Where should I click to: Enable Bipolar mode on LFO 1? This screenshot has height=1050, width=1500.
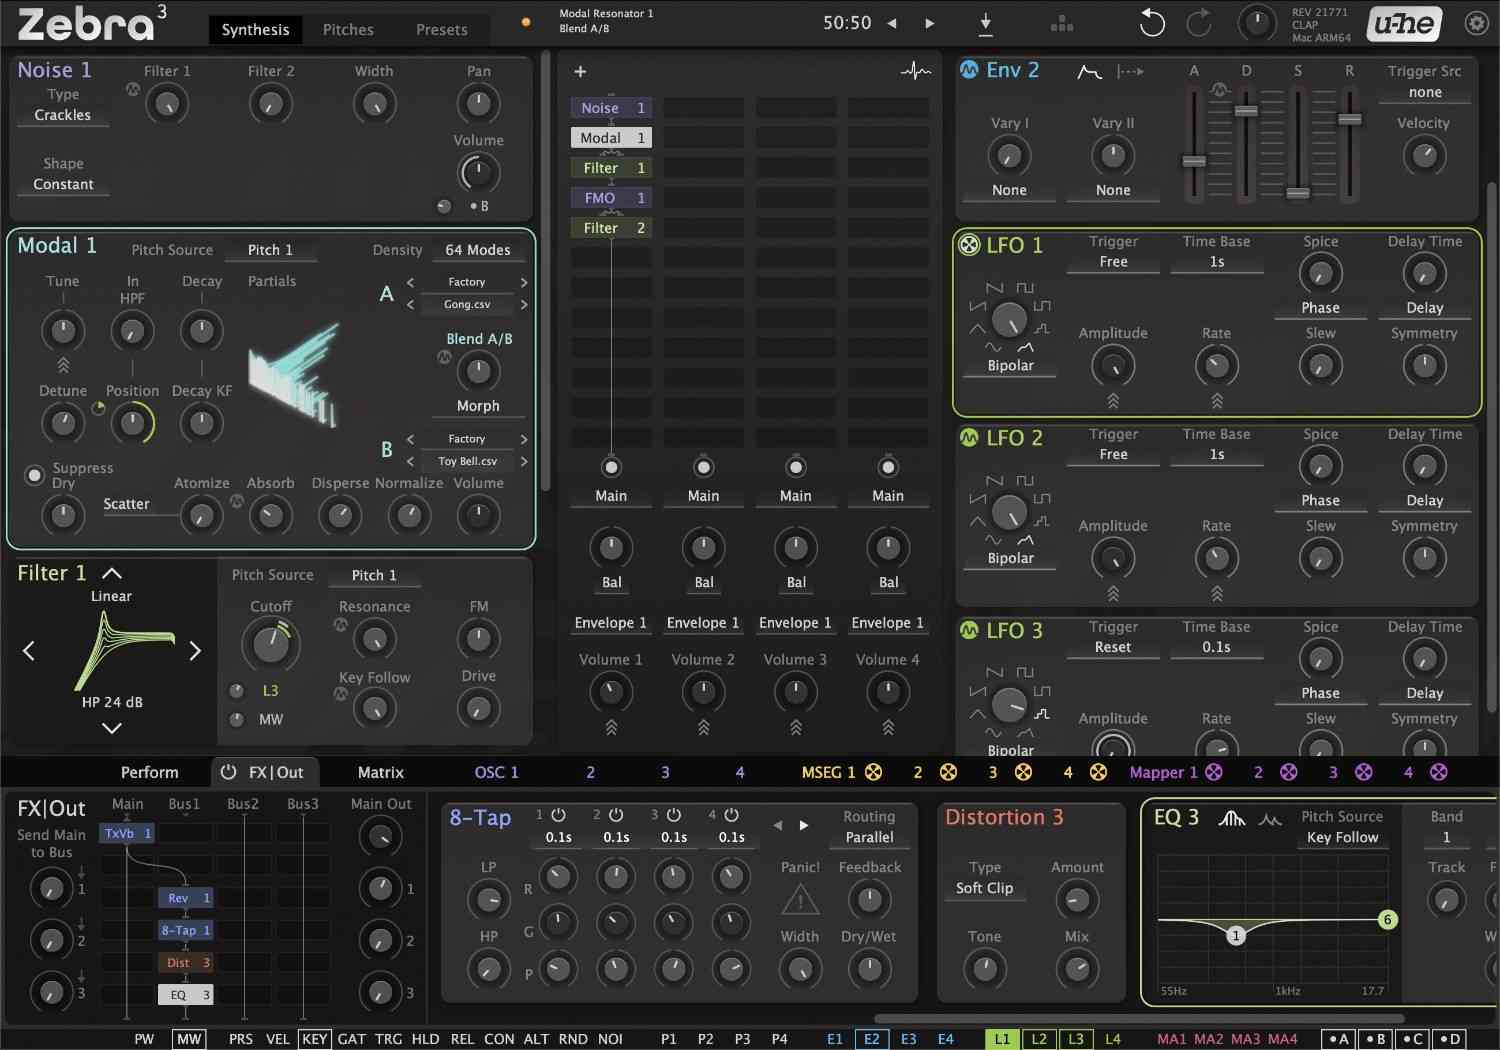[1010, 365]
